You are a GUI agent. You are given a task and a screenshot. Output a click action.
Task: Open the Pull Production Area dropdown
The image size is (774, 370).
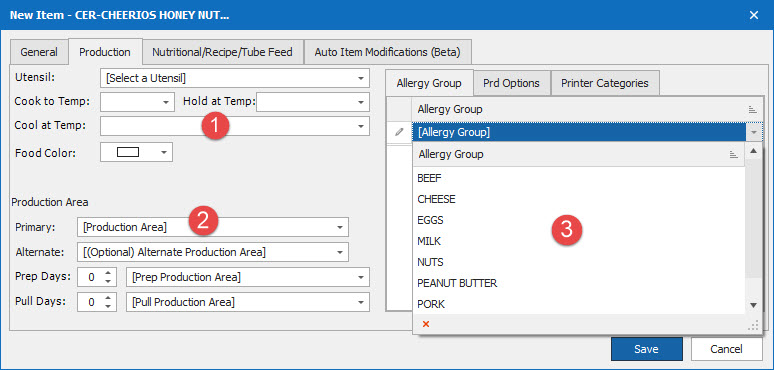point(362,302)
